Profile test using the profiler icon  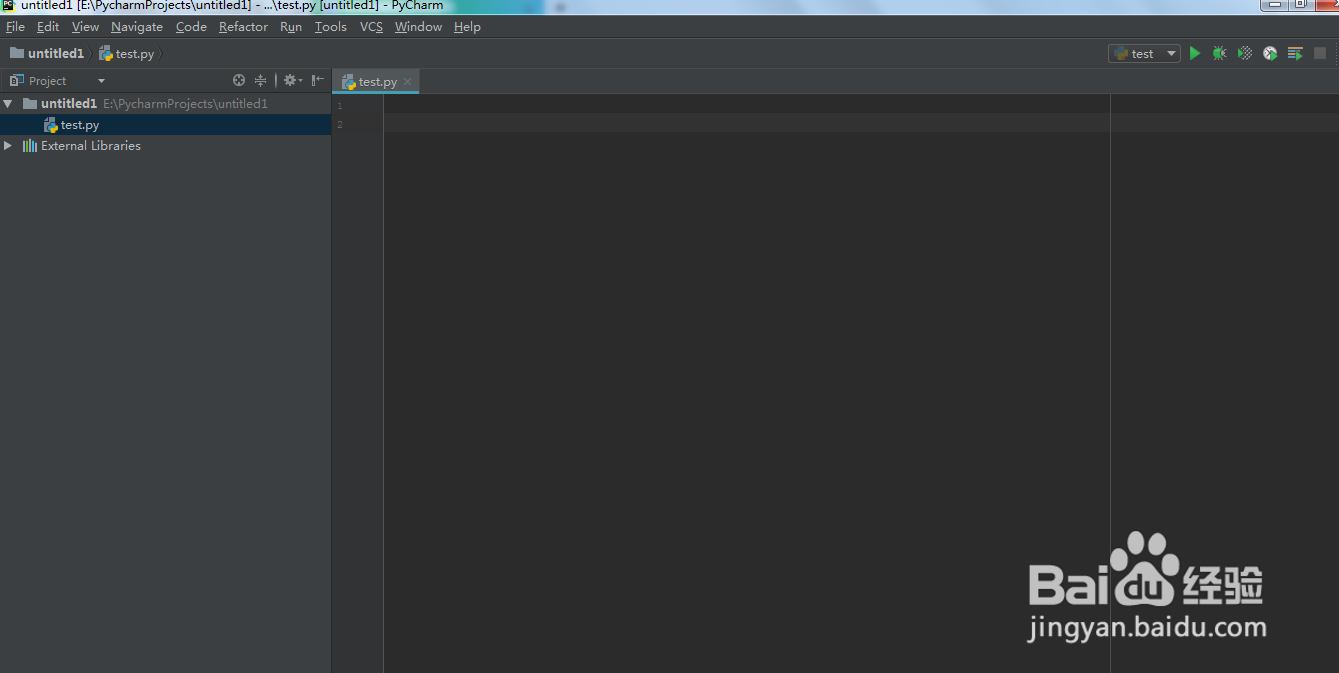pyautogui.click(x=1270, y=53)
